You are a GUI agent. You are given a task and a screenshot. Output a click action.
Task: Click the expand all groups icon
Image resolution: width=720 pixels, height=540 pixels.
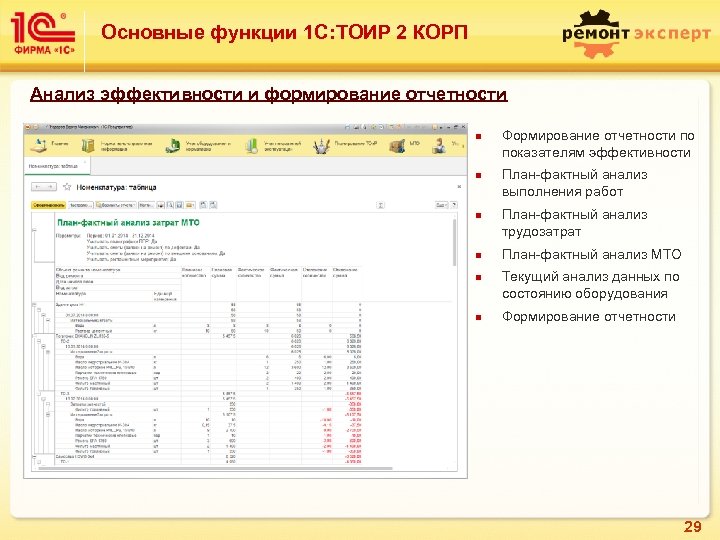click(x=213, y=205)
